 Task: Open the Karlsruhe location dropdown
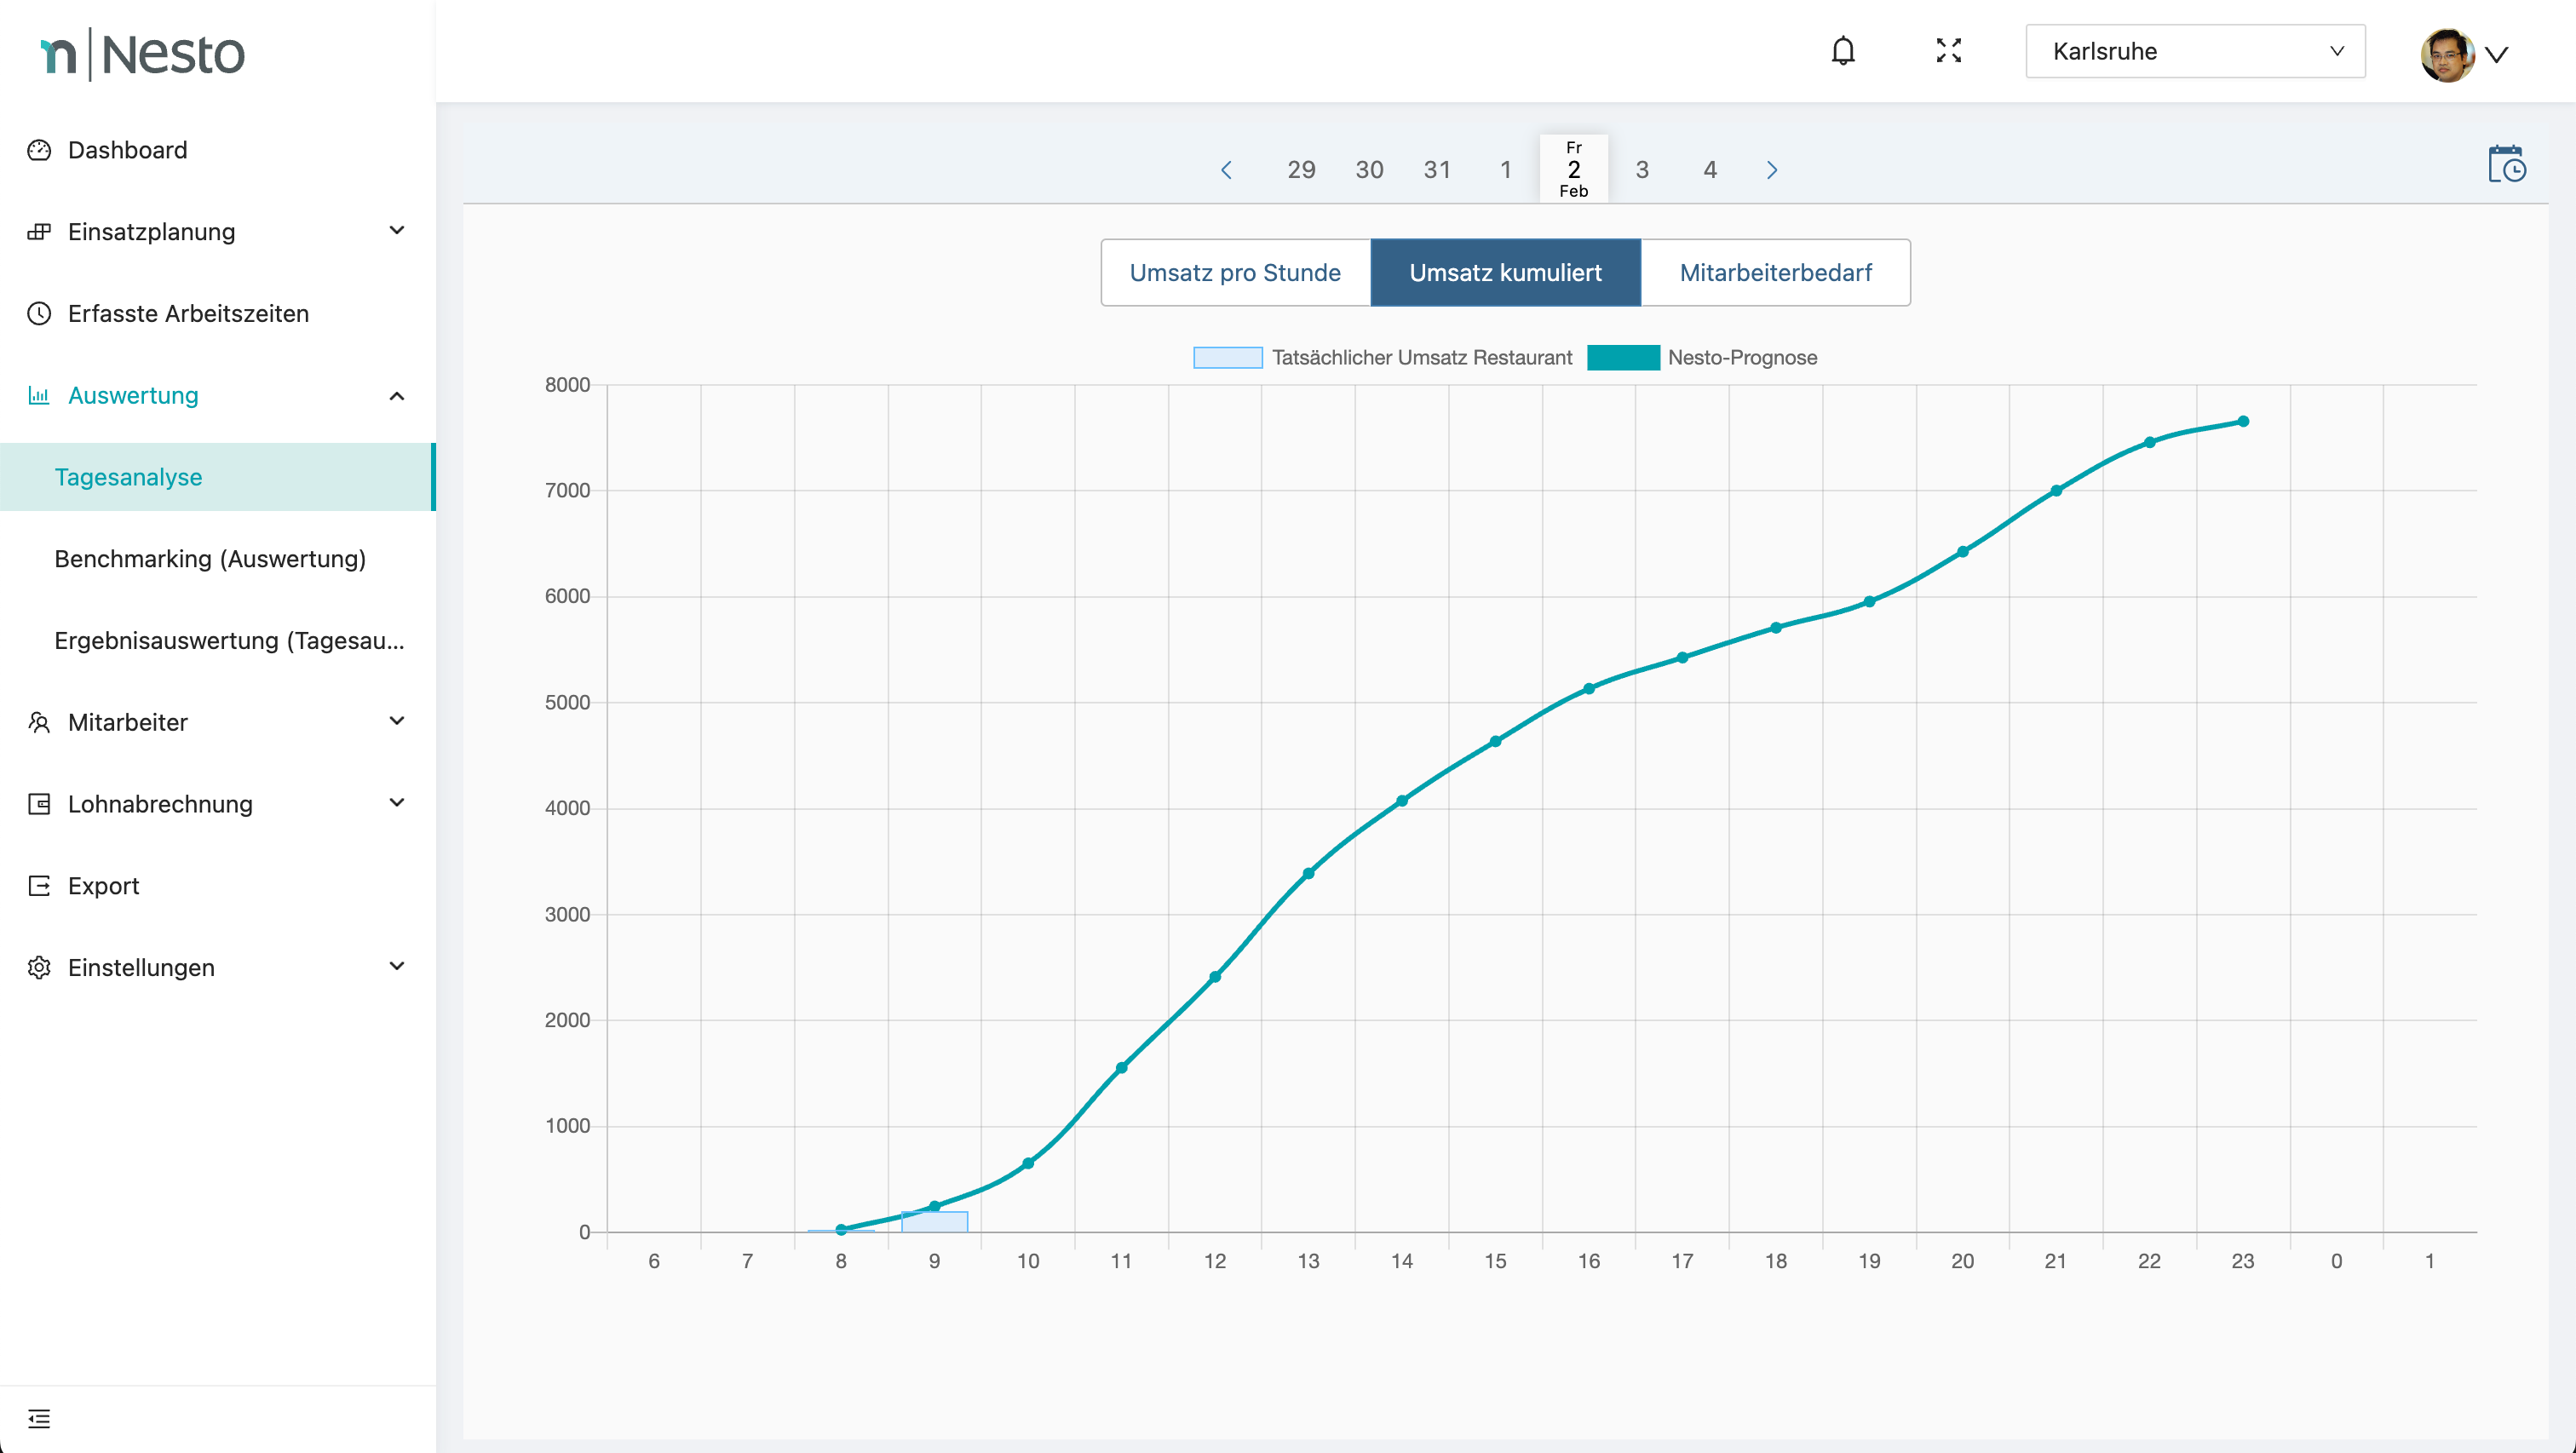pos(2195,52)
